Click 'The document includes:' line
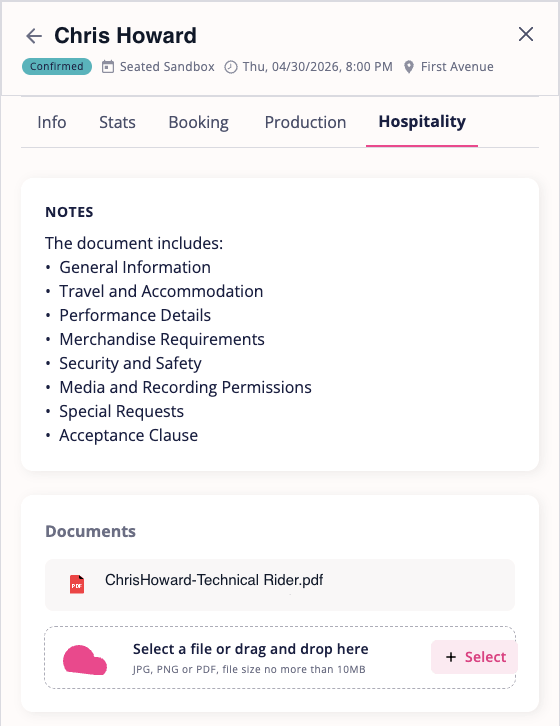 [x=134, y=243]
